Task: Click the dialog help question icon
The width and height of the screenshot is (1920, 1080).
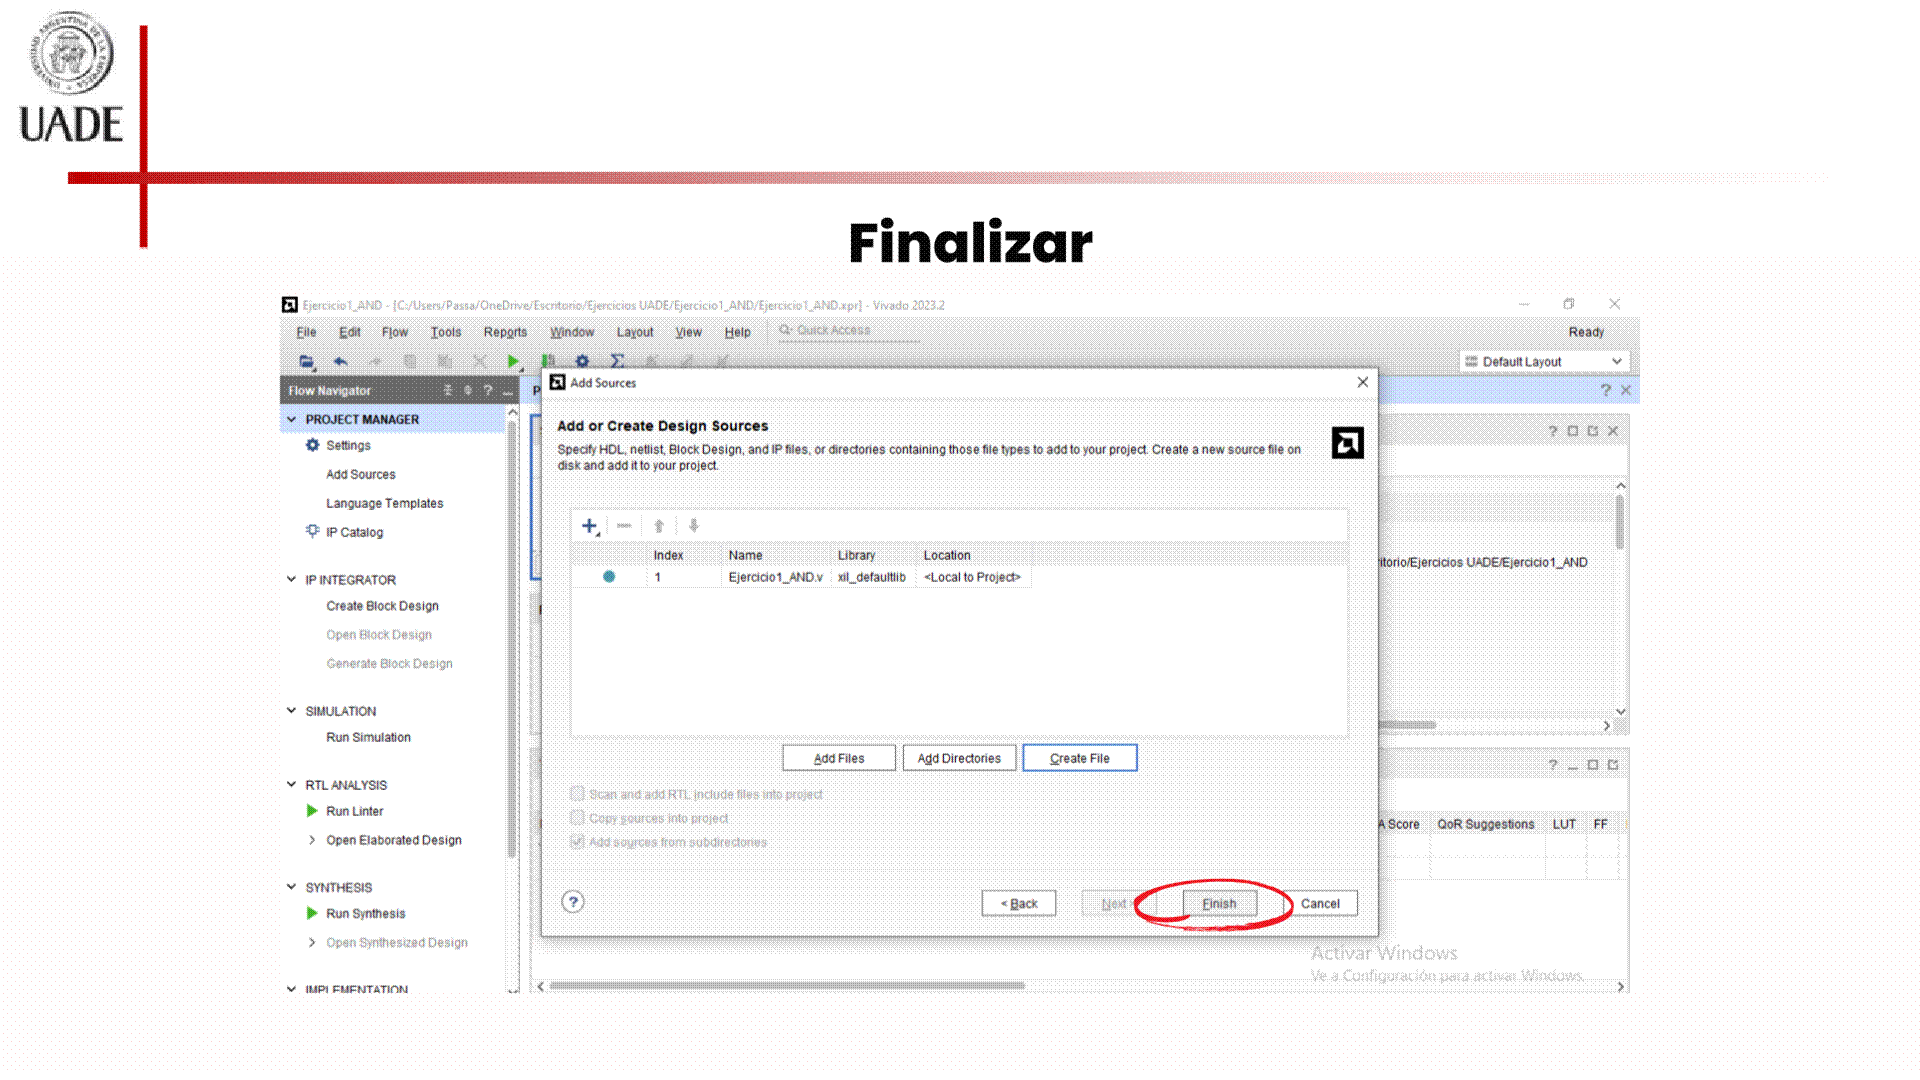Action: pos(573,902)
